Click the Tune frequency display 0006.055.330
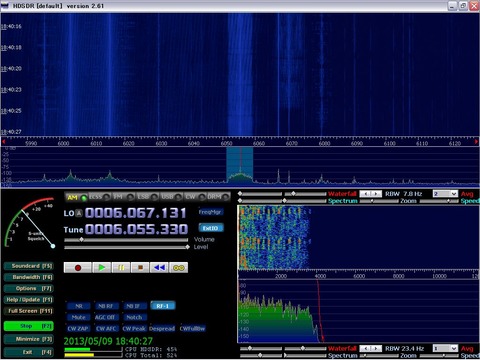Image resolution: width=480 pixels, height=360 pixels. (x=136, y=229)
